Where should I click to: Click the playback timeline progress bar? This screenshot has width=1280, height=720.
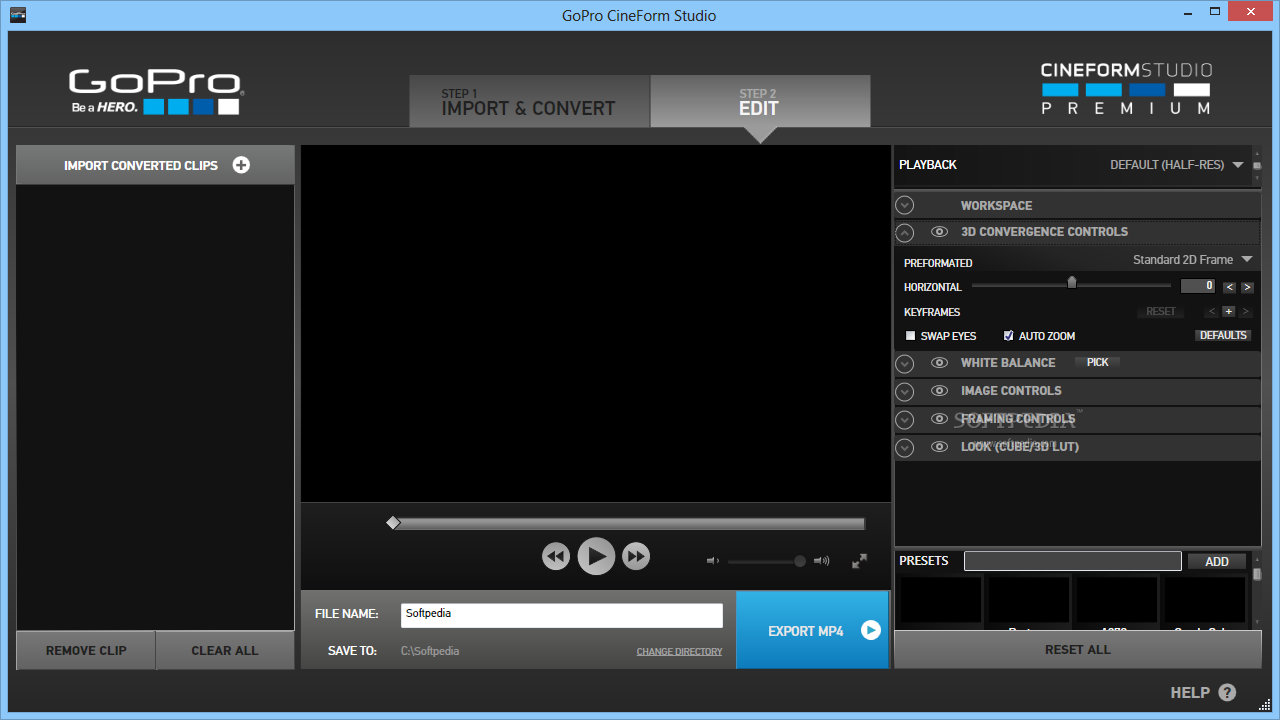coord(628,523)
